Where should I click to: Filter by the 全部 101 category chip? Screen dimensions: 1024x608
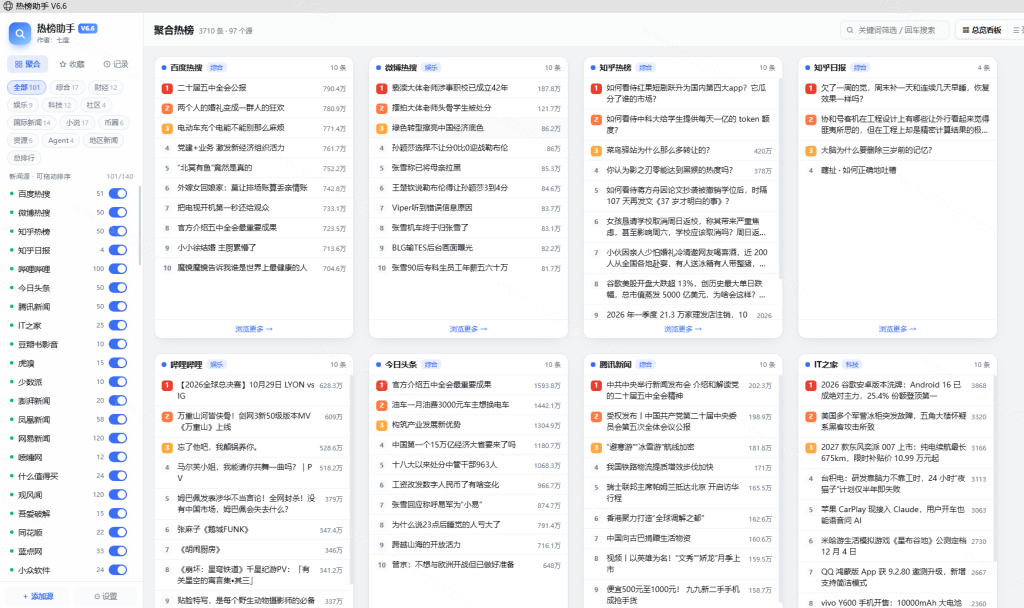coord(27,88)
